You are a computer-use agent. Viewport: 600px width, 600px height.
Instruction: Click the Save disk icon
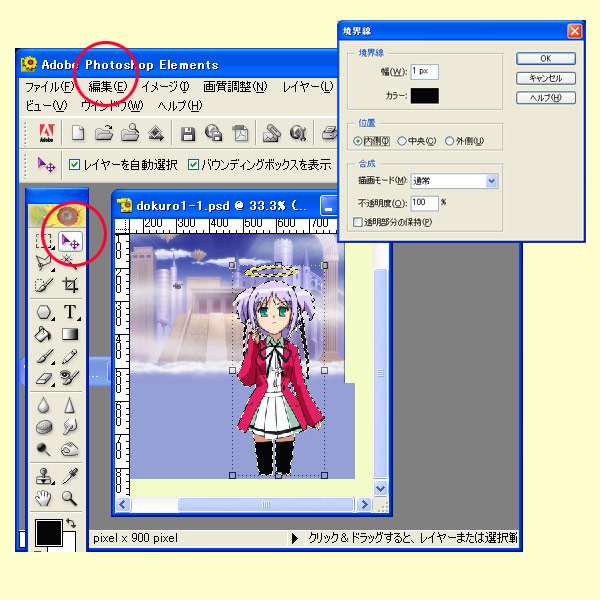(x=188, y=134)
